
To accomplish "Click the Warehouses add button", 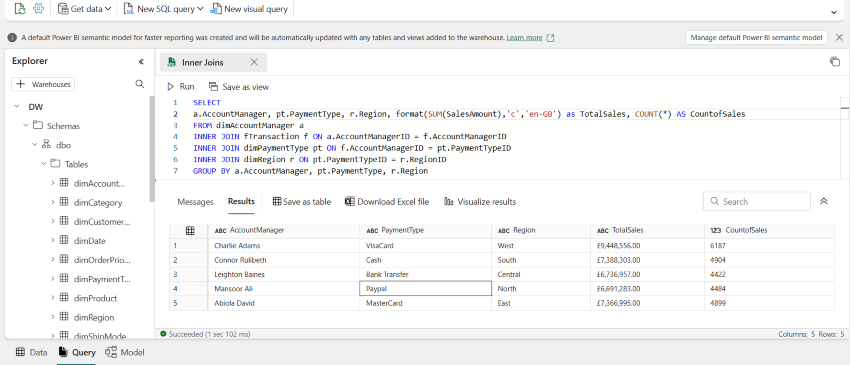I will click(x=43, y=84).
